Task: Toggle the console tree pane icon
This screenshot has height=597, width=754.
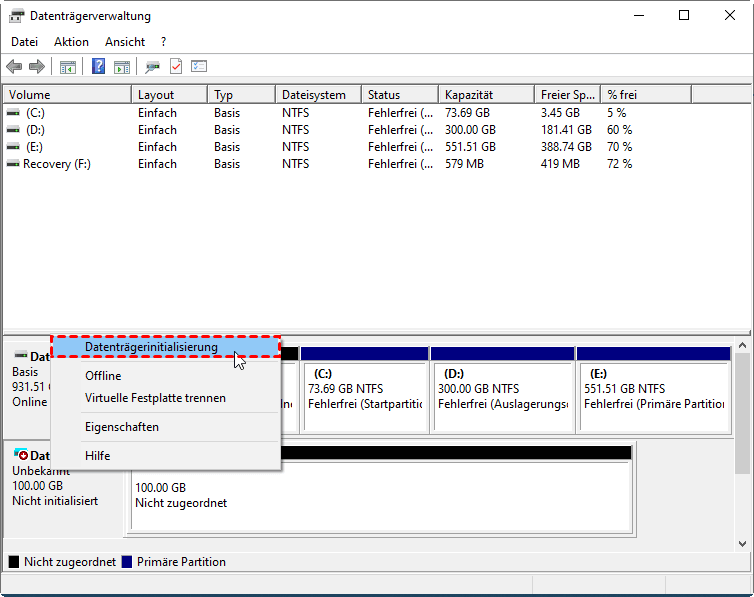Action: click(x=68, y=67)
